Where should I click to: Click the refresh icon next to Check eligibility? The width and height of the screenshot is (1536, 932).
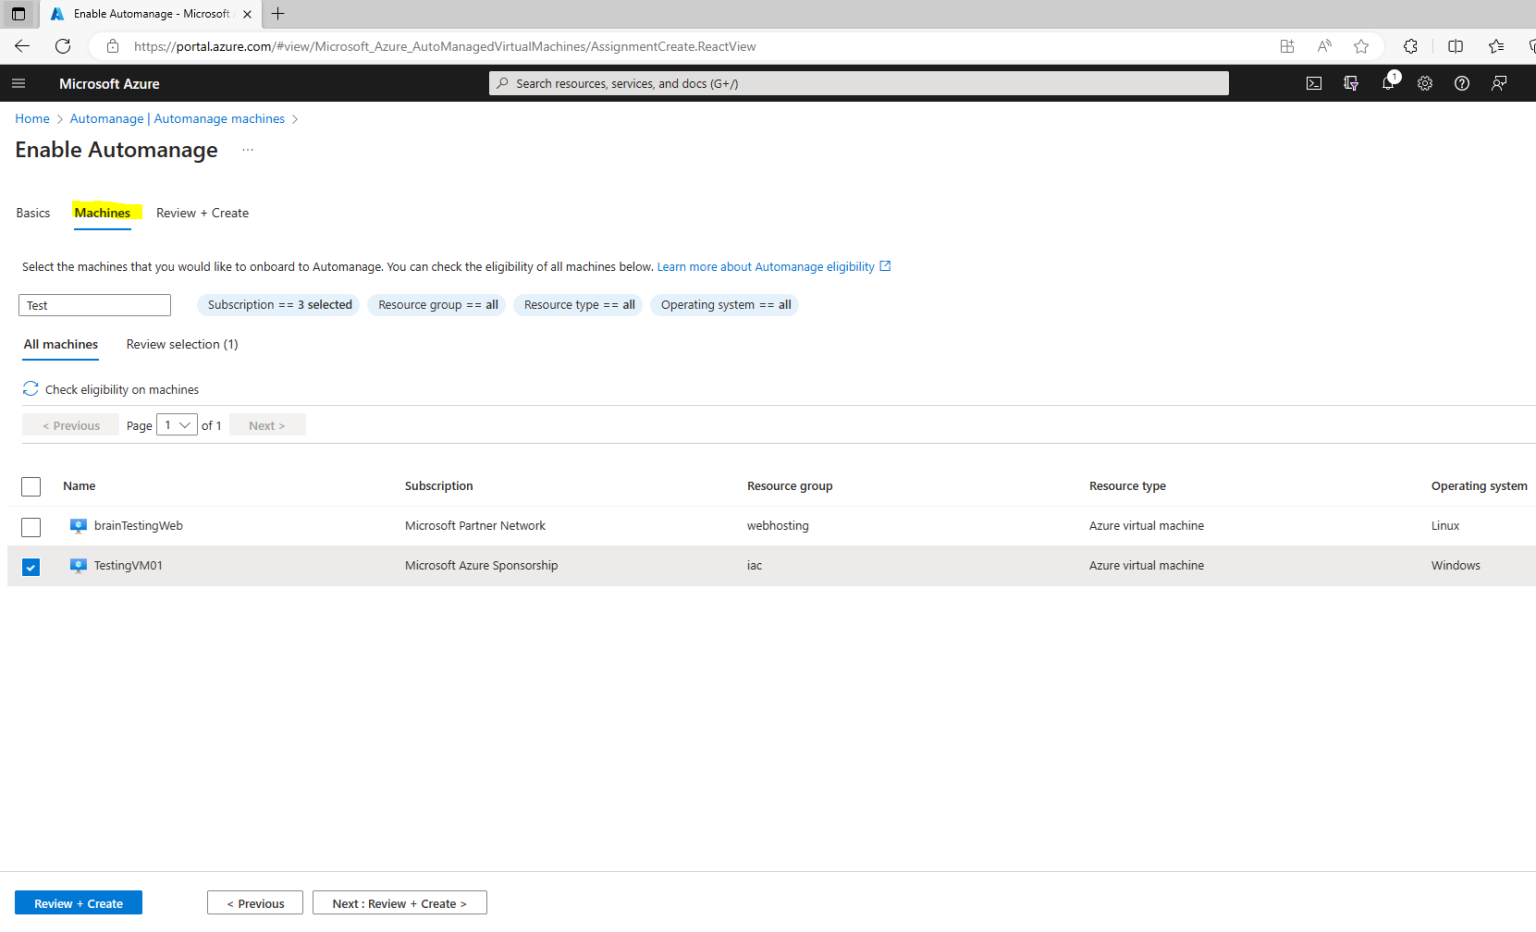coord(30,389)
